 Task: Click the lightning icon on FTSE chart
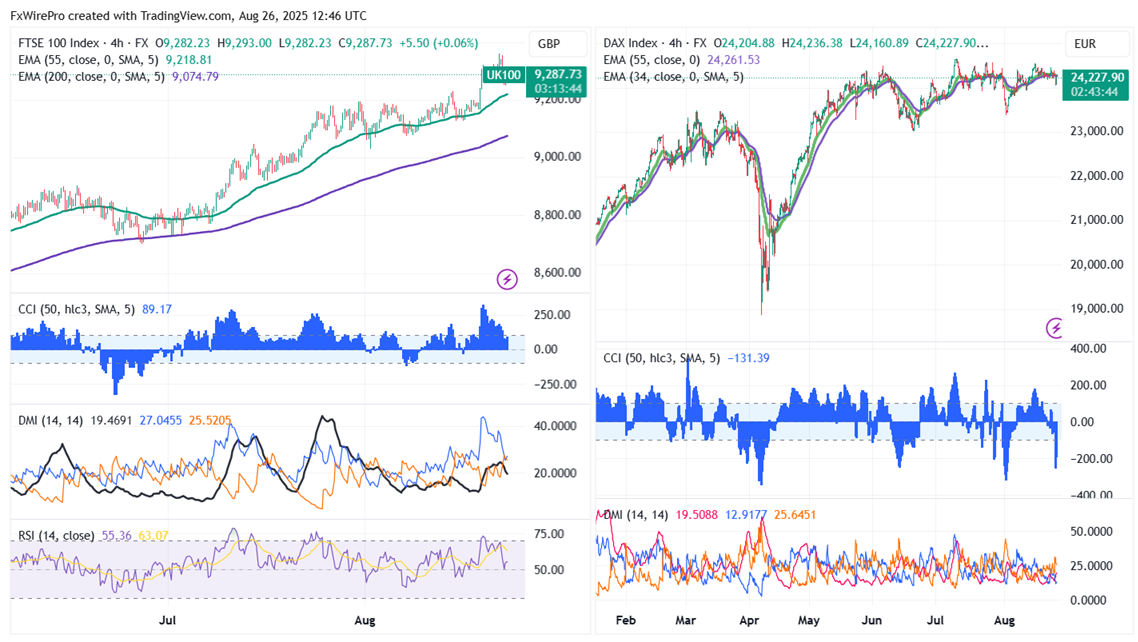(x=507, y=279)
